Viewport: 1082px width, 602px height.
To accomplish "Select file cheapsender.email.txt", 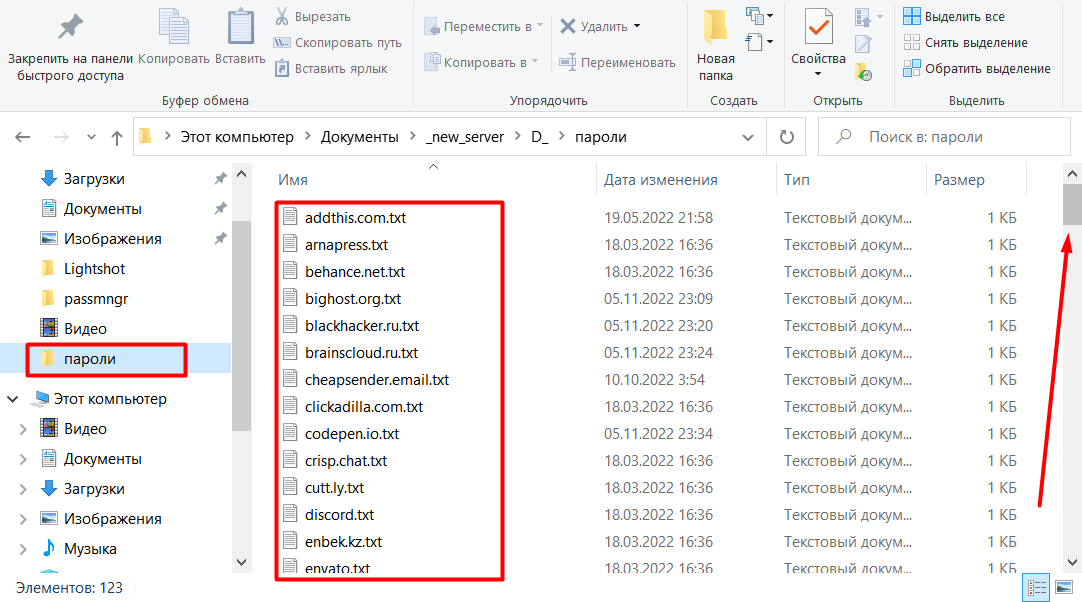I will (377, 380).
